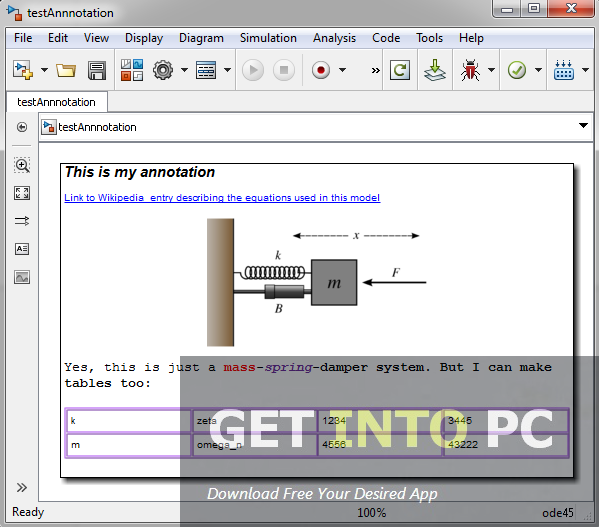Open the Simulation menu
The image size is (599, 527).
coord(268,38)
